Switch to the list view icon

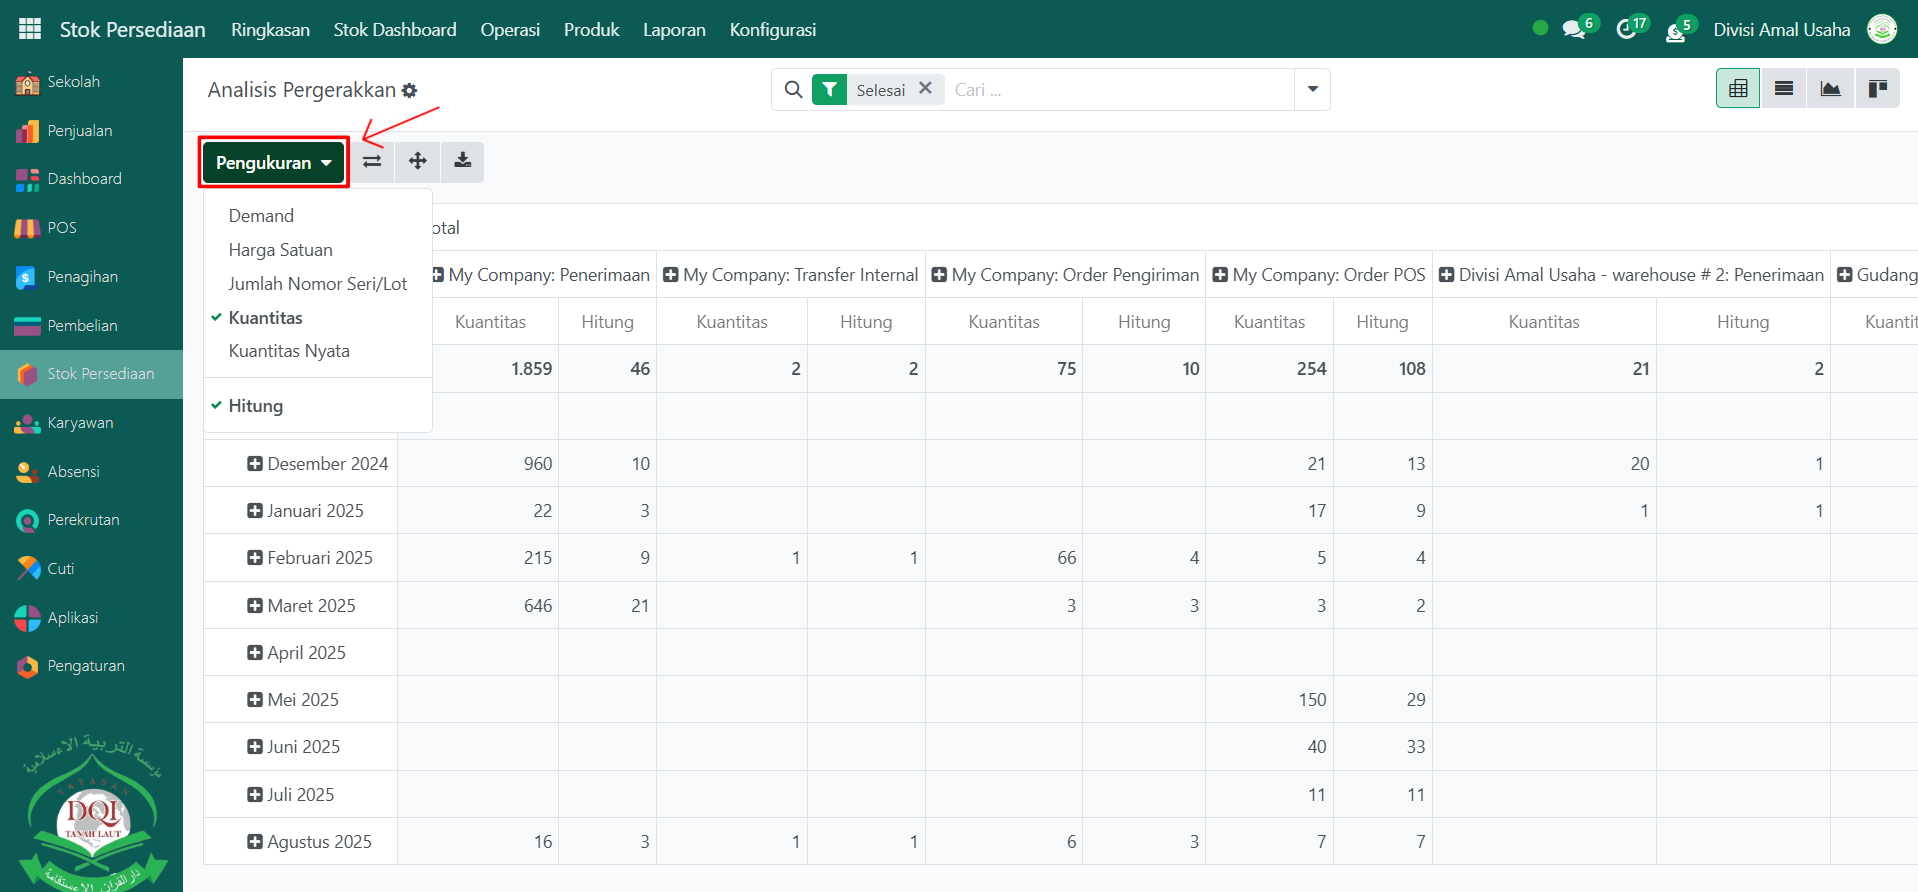point(1783,89)
